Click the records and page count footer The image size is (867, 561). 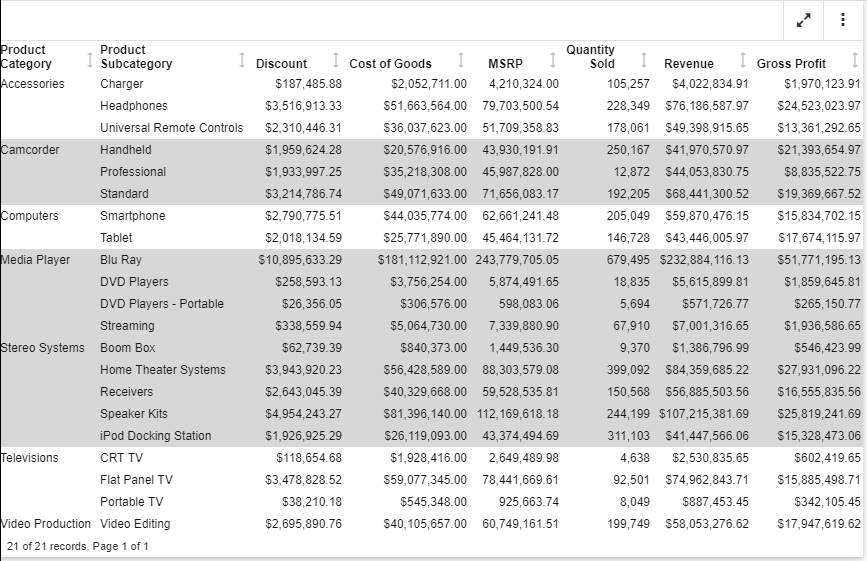(78, 546)
